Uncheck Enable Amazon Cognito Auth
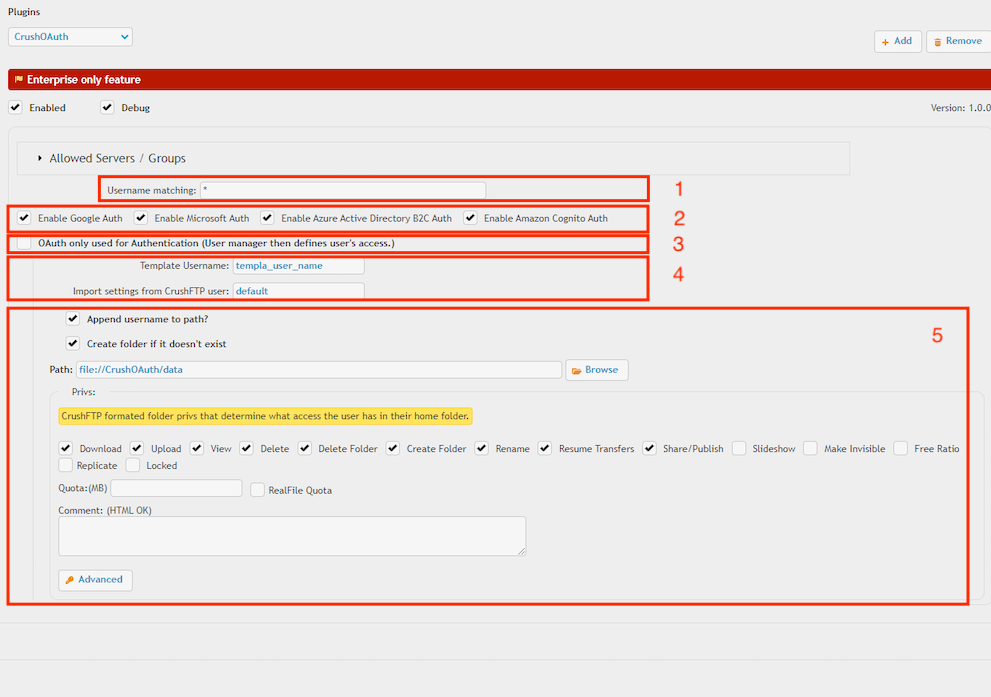991x697 pixels. 470,218
